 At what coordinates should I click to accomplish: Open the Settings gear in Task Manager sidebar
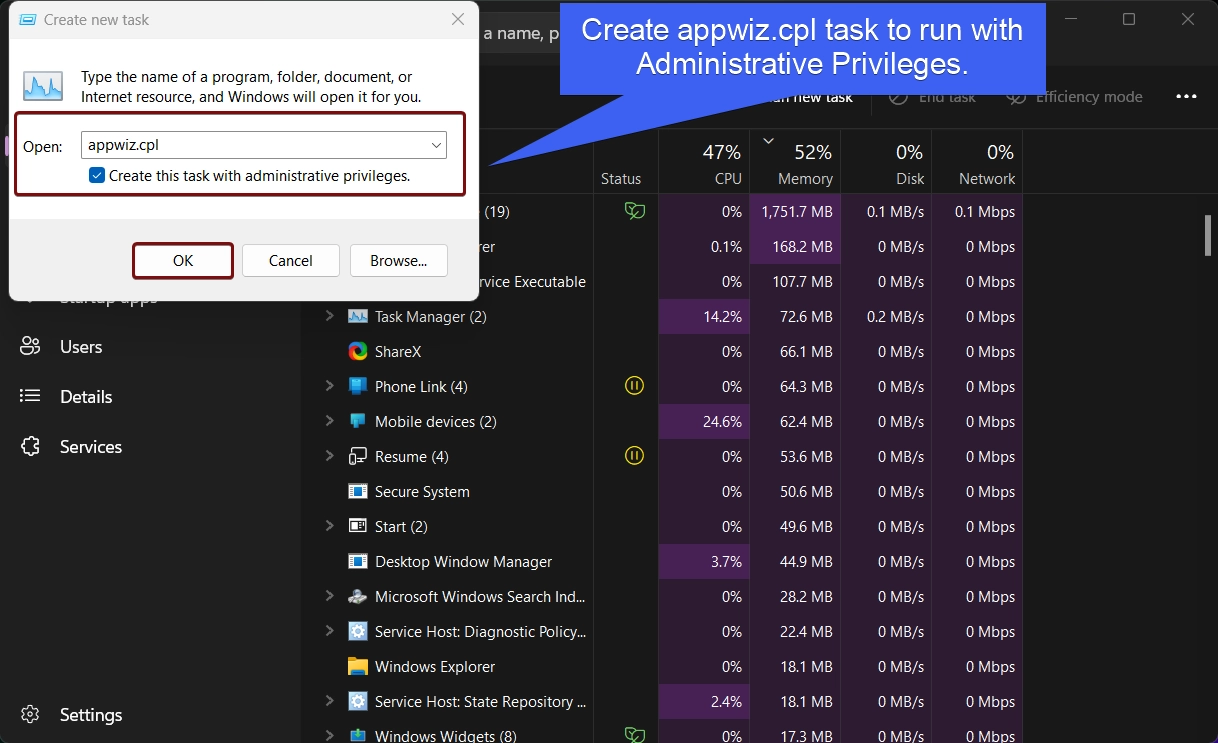30,714
